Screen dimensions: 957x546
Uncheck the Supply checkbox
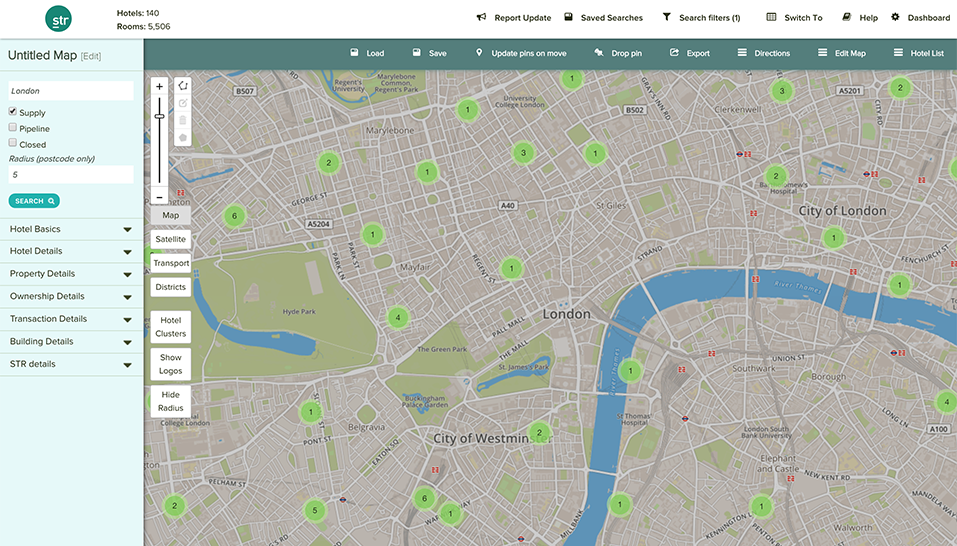click(13, 112)
